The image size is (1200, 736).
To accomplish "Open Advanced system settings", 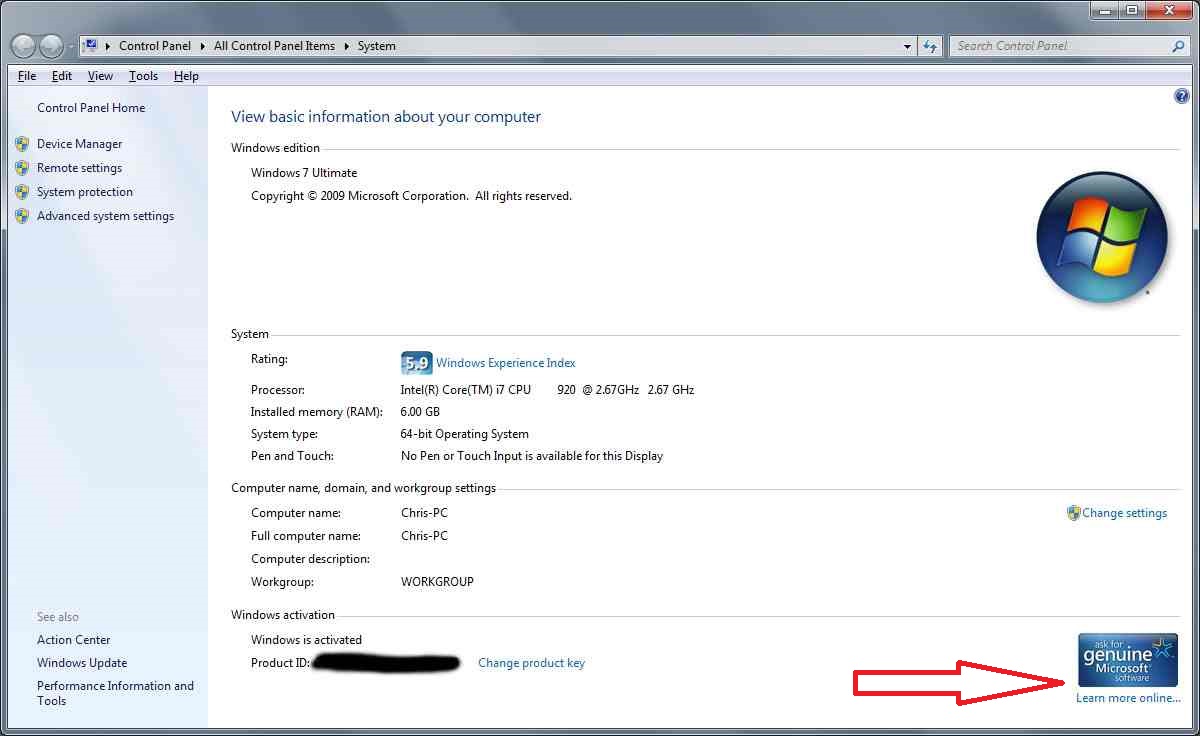I will (105, 216).
